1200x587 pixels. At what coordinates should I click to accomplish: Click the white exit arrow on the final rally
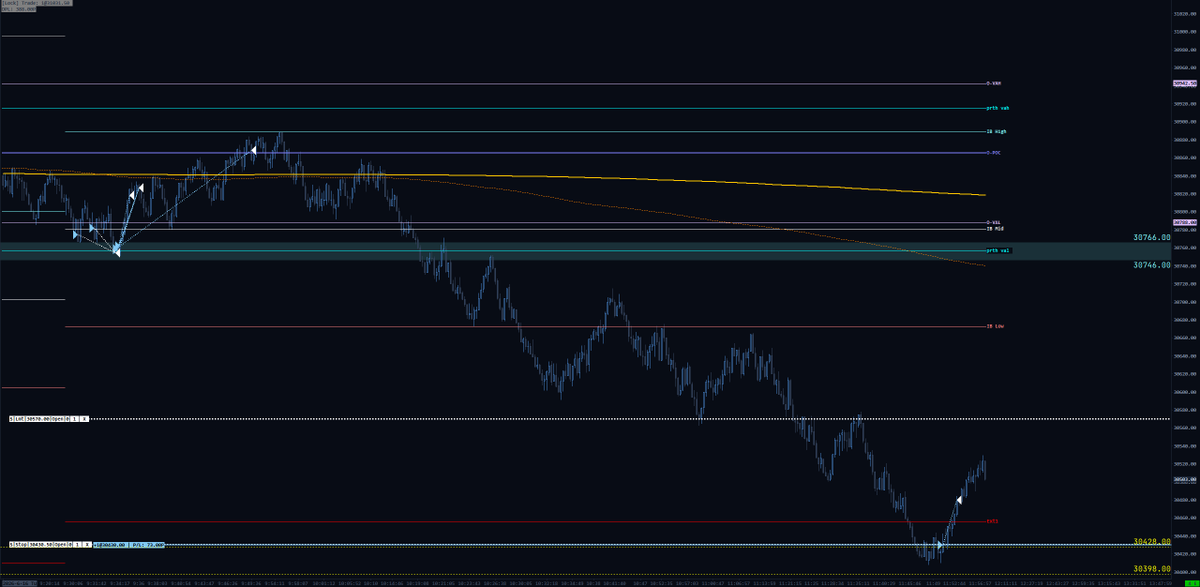pos(959,499)
